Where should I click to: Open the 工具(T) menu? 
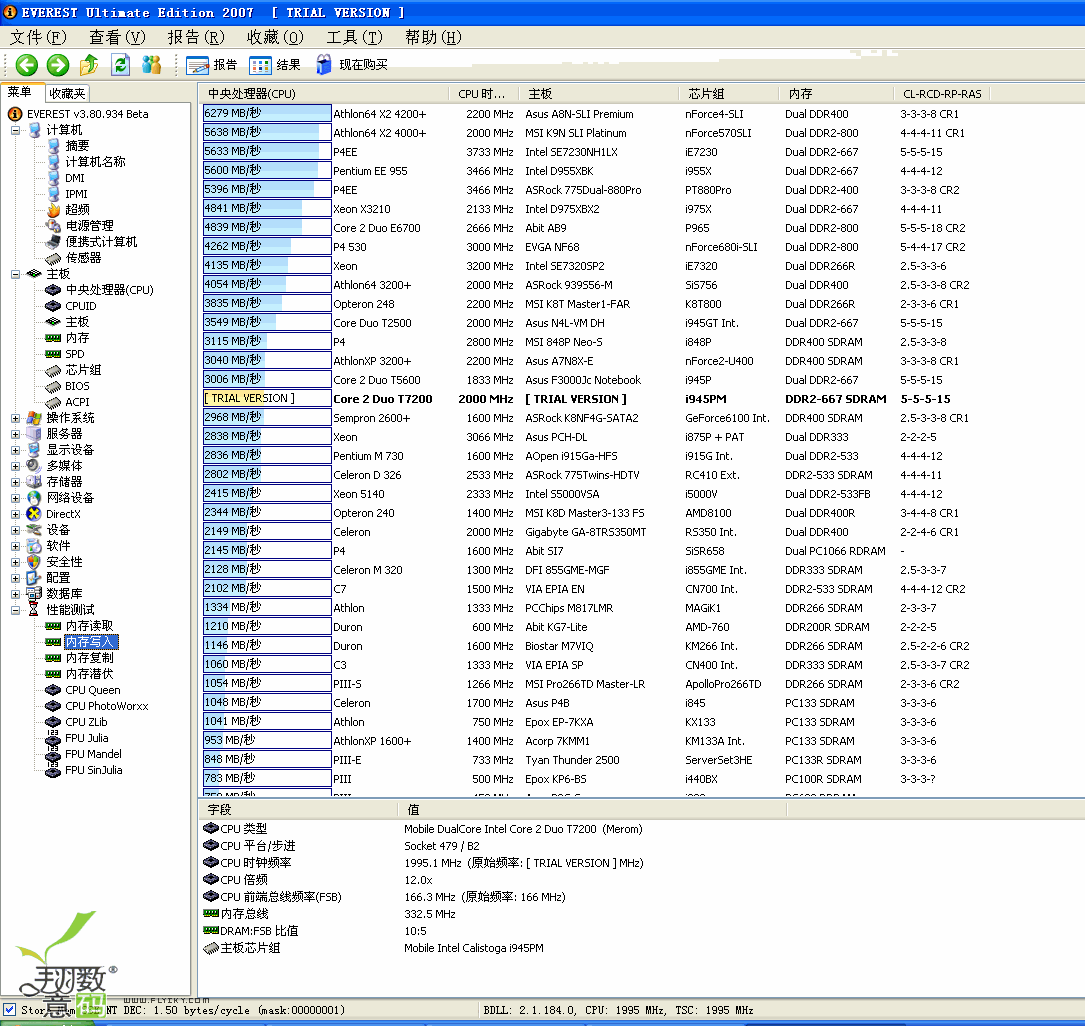[x=354, y=37]
